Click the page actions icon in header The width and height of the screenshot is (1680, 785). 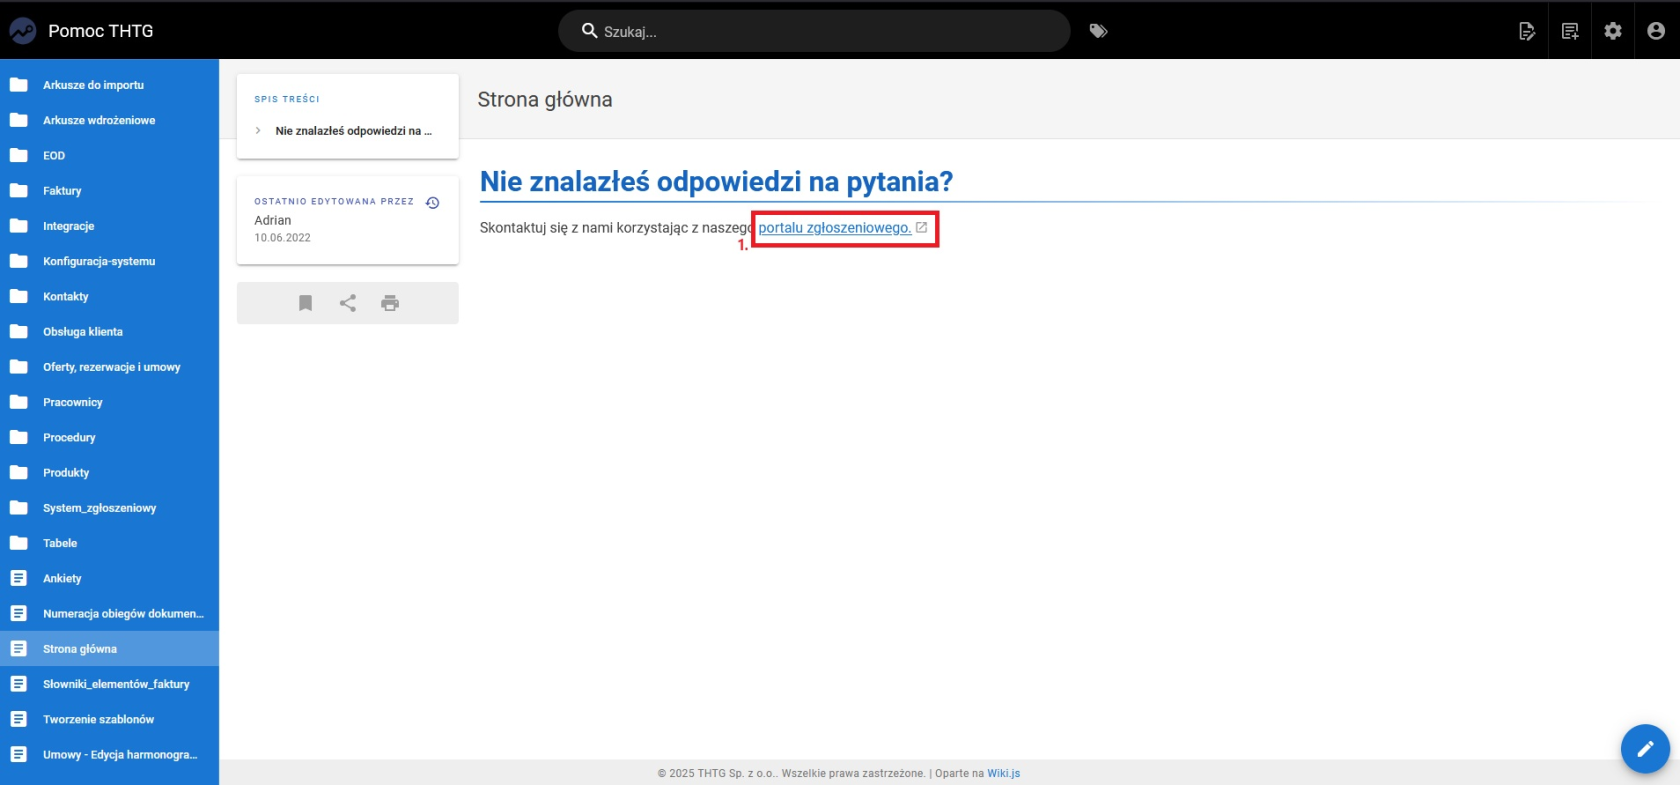(1526, 31)
